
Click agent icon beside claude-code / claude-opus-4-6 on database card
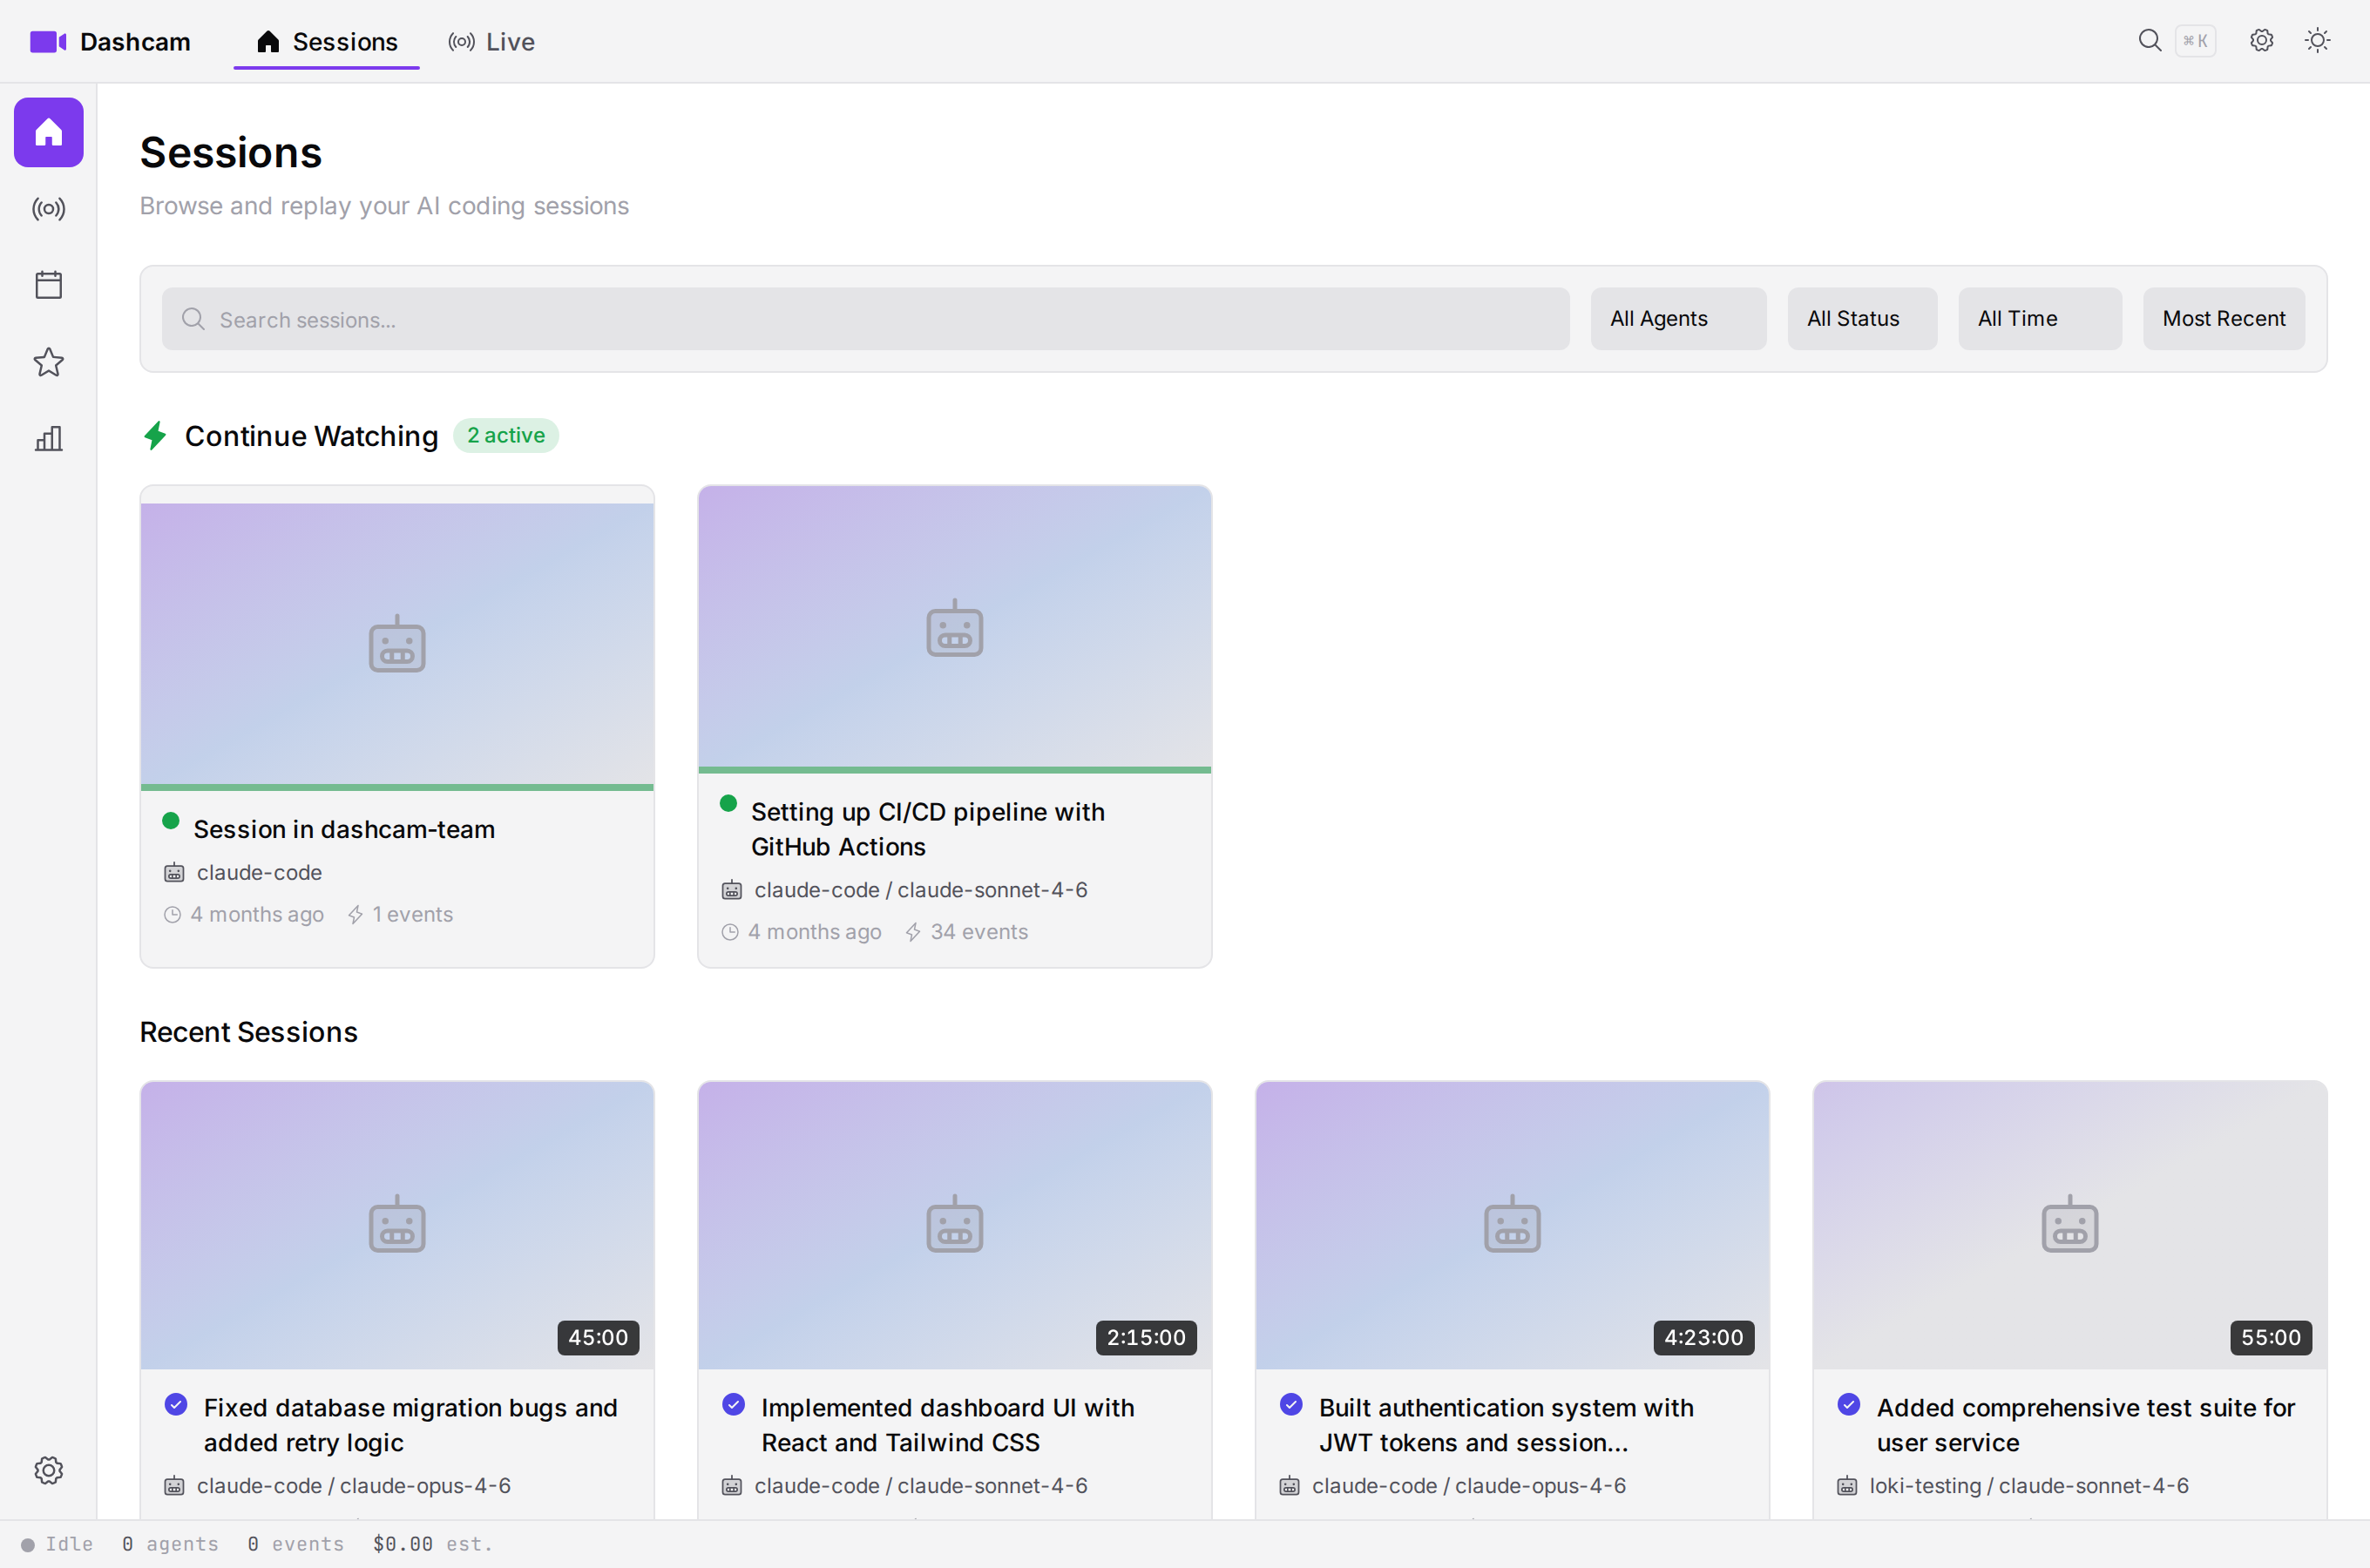tap(174, 1486)
